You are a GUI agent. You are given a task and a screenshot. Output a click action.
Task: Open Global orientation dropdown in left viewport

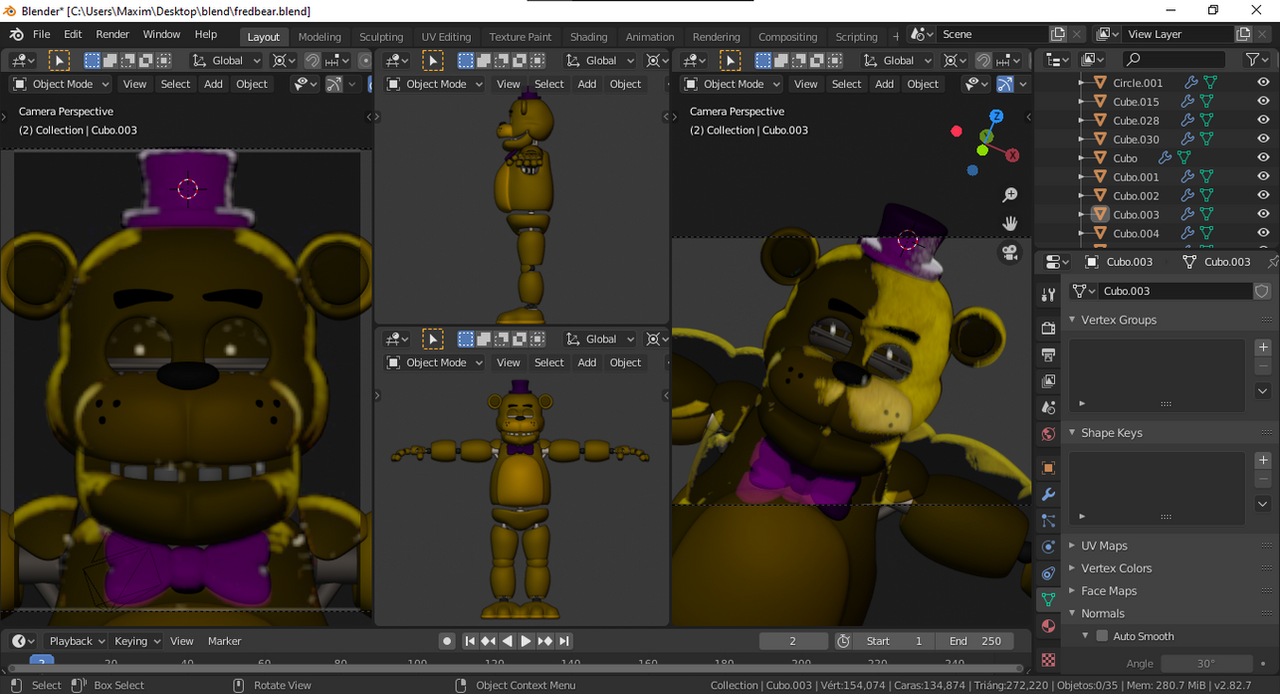pyautogui.click(x=227, y=61)
